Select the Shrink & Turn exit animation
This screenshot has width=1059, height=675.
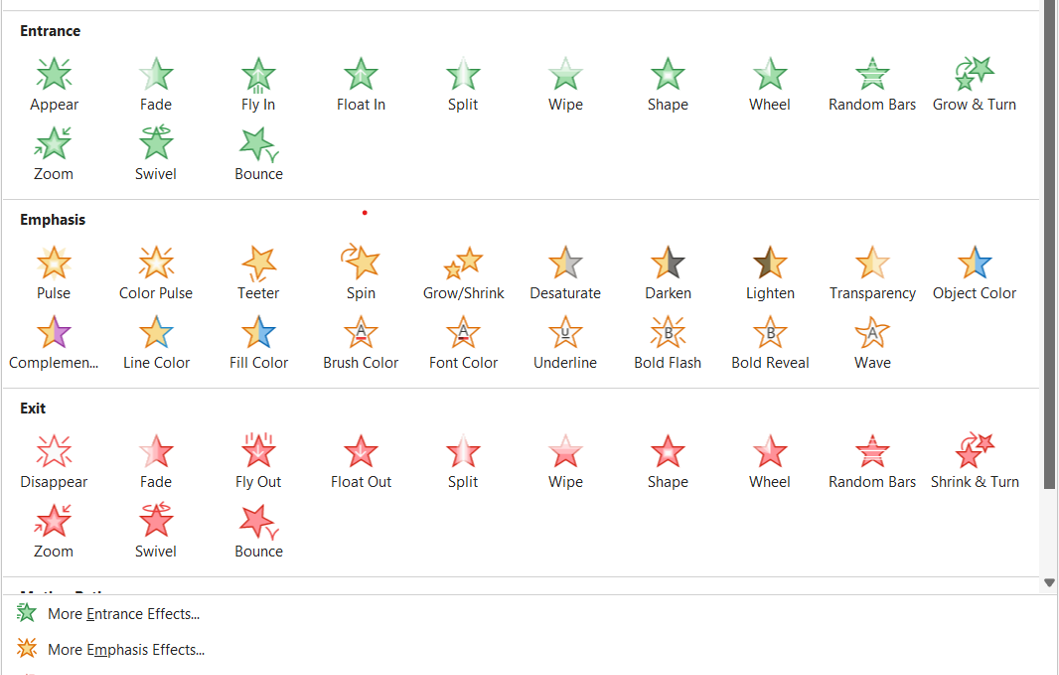point(974,462)
